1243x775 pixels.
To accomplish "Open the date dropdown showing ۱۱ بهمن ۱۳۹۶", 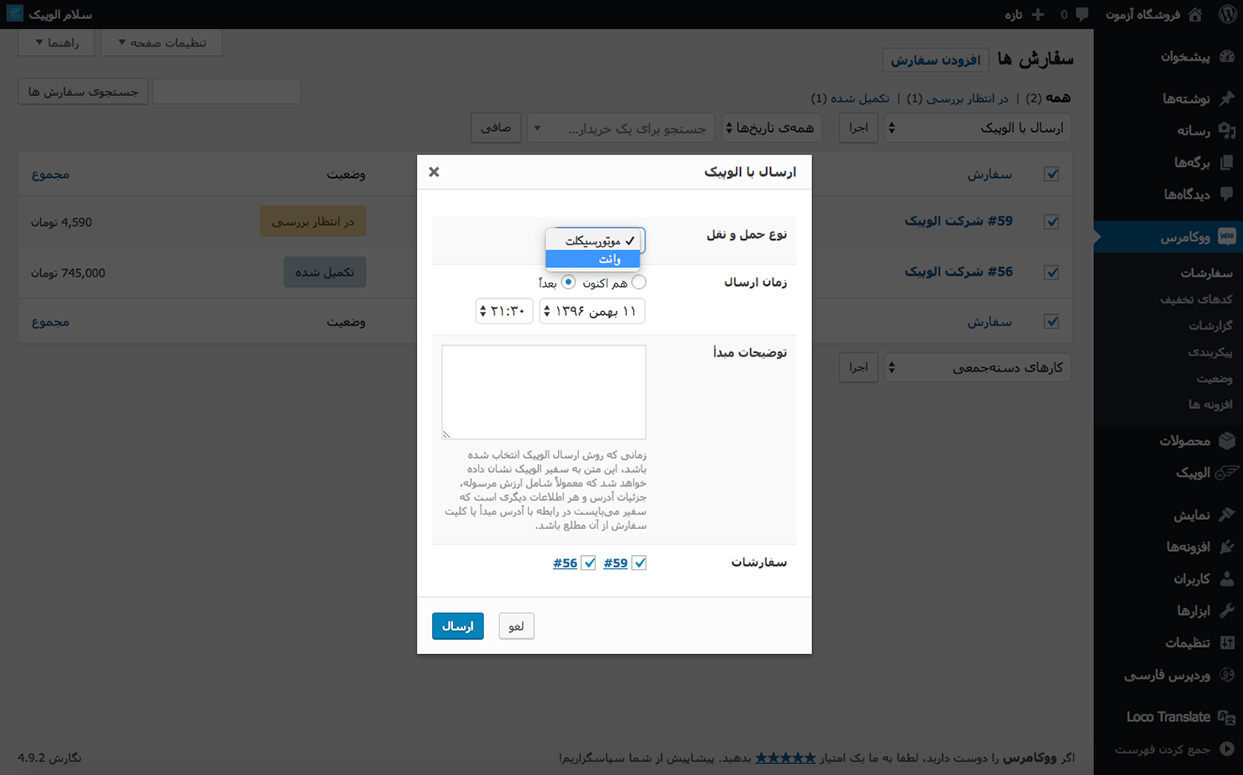I will [592, 311].
